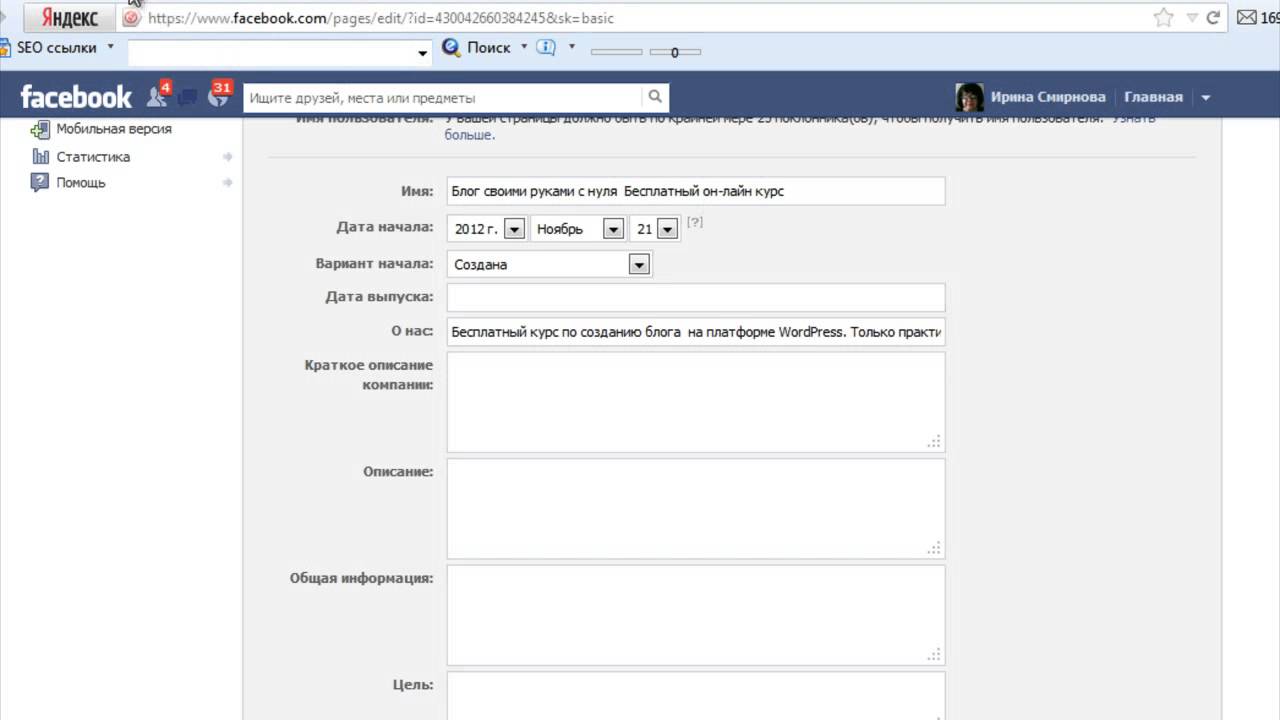Open Статистика in the sidebar
The height and width of the screenshot is (720, 1280).
point(93,157)
